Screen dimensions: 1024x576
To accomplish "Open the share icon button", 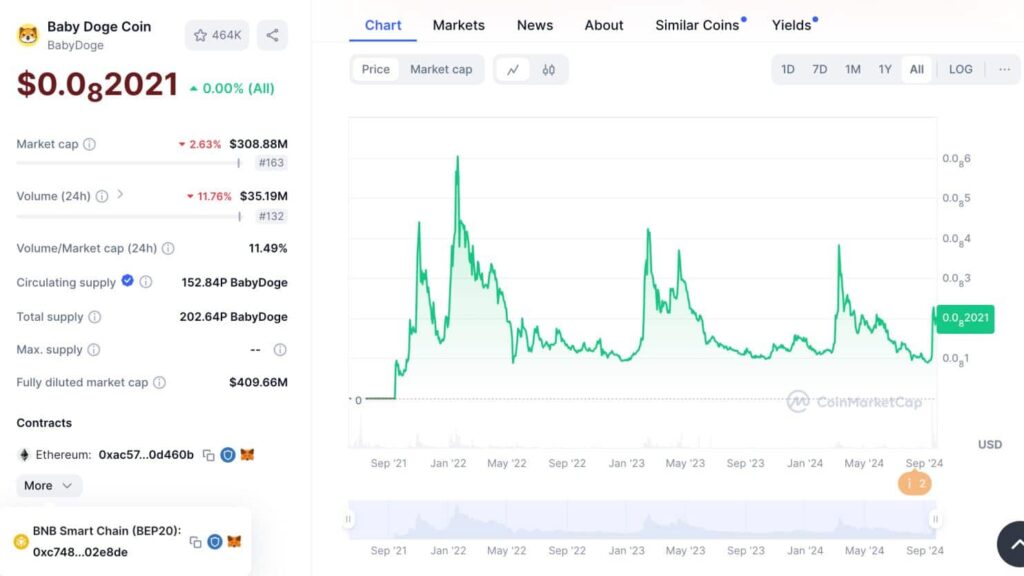I will coord(272,35).
